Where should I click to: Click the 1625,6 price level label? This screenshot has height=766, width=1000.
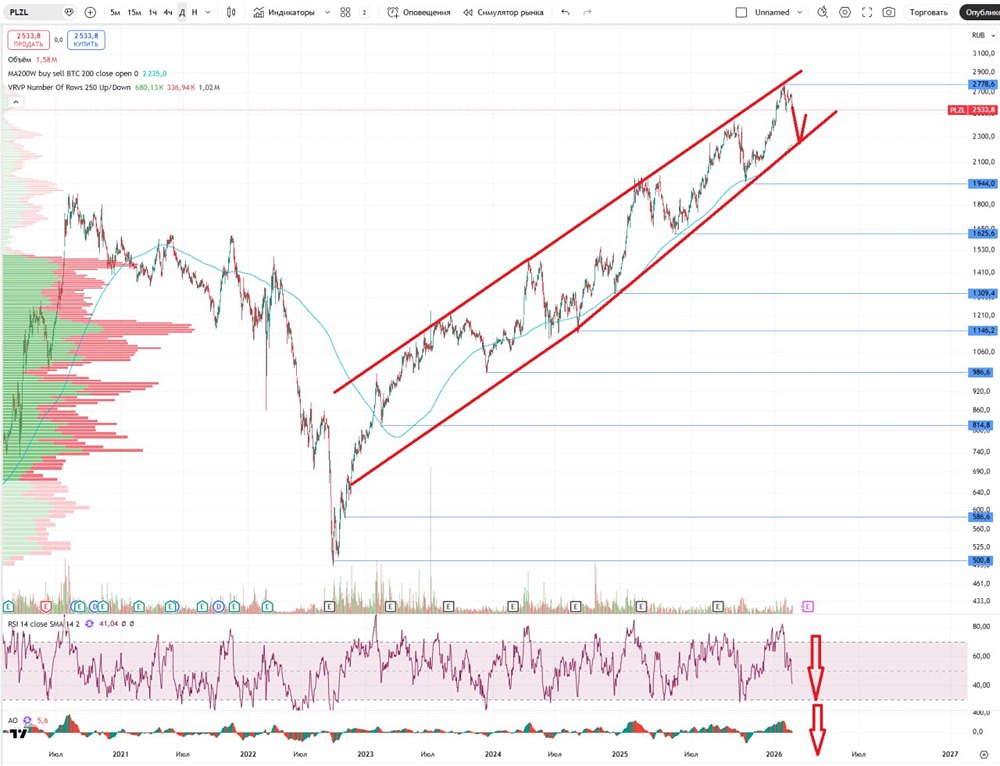[983, 233]
